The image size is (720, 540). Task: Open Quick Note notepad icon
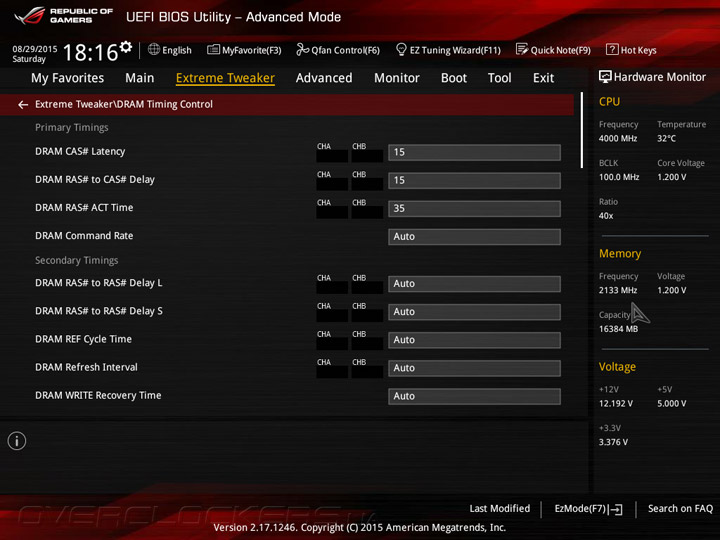coord(522,49)
